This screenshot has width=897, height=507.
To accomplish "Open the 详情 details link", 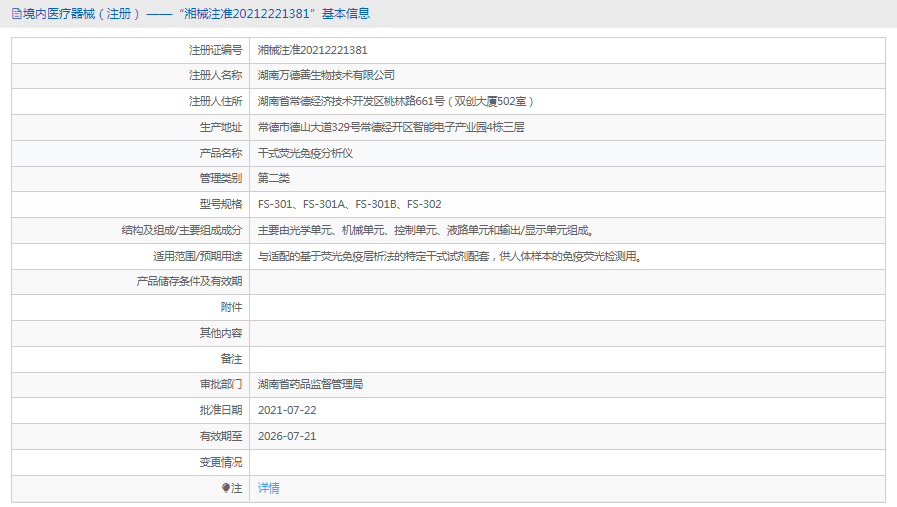I will (268, 488).
